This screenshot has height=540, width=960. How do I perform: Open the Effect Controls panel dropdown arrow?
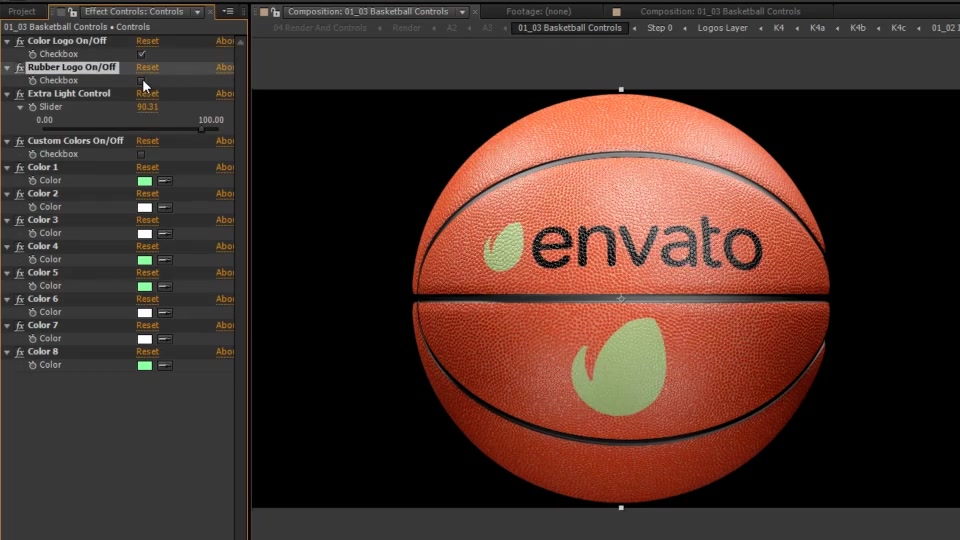click(x=197, y=12)
